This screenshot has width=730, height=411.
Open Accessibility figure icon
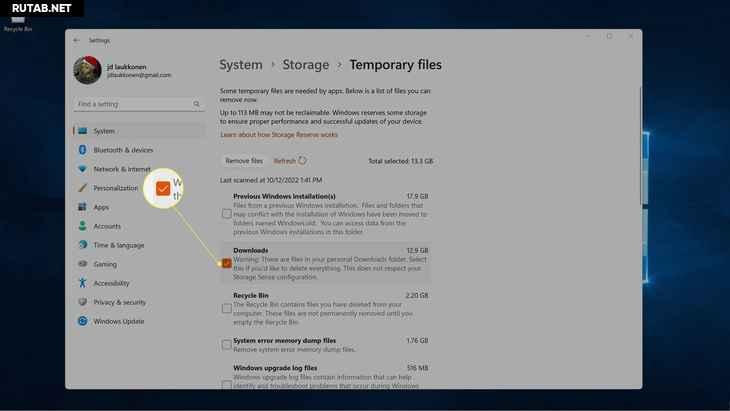[x=83, y=283]
